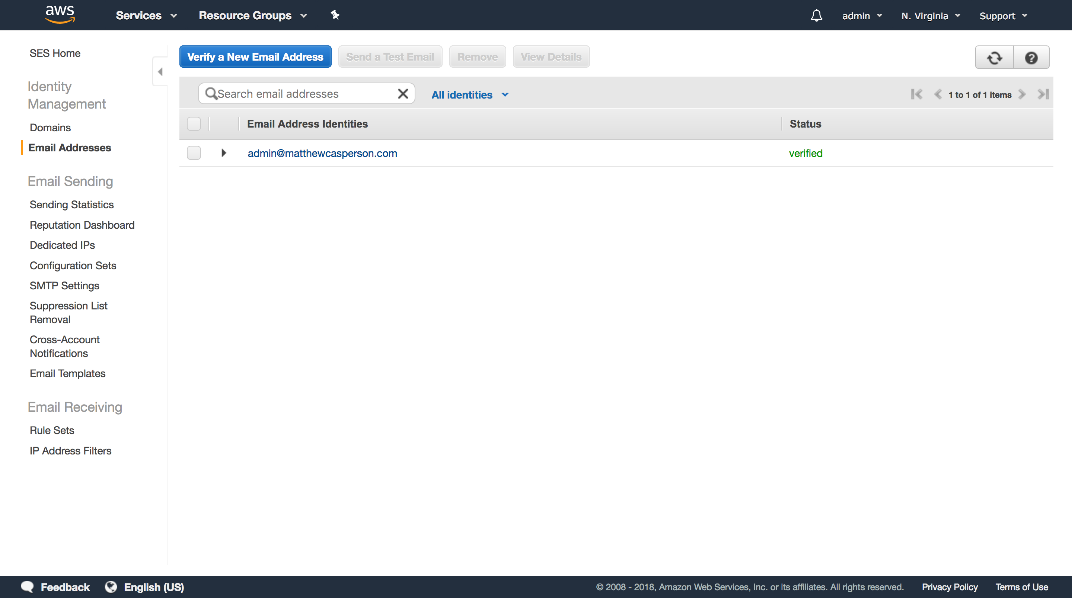
Task: Expand the admin@matthewcasperson.com row details
Action: coord(224,153)
